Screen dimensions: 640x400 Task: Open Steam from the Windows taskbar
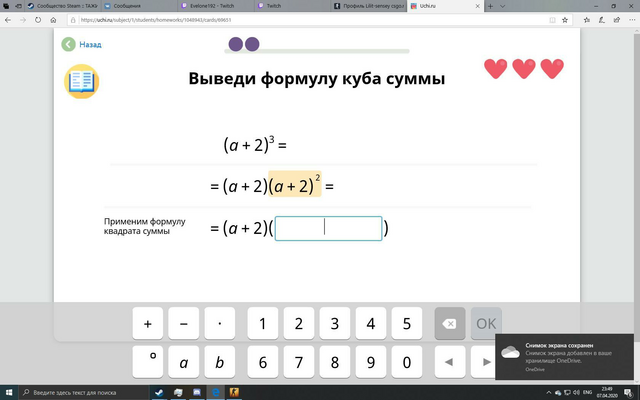point(159,393)
